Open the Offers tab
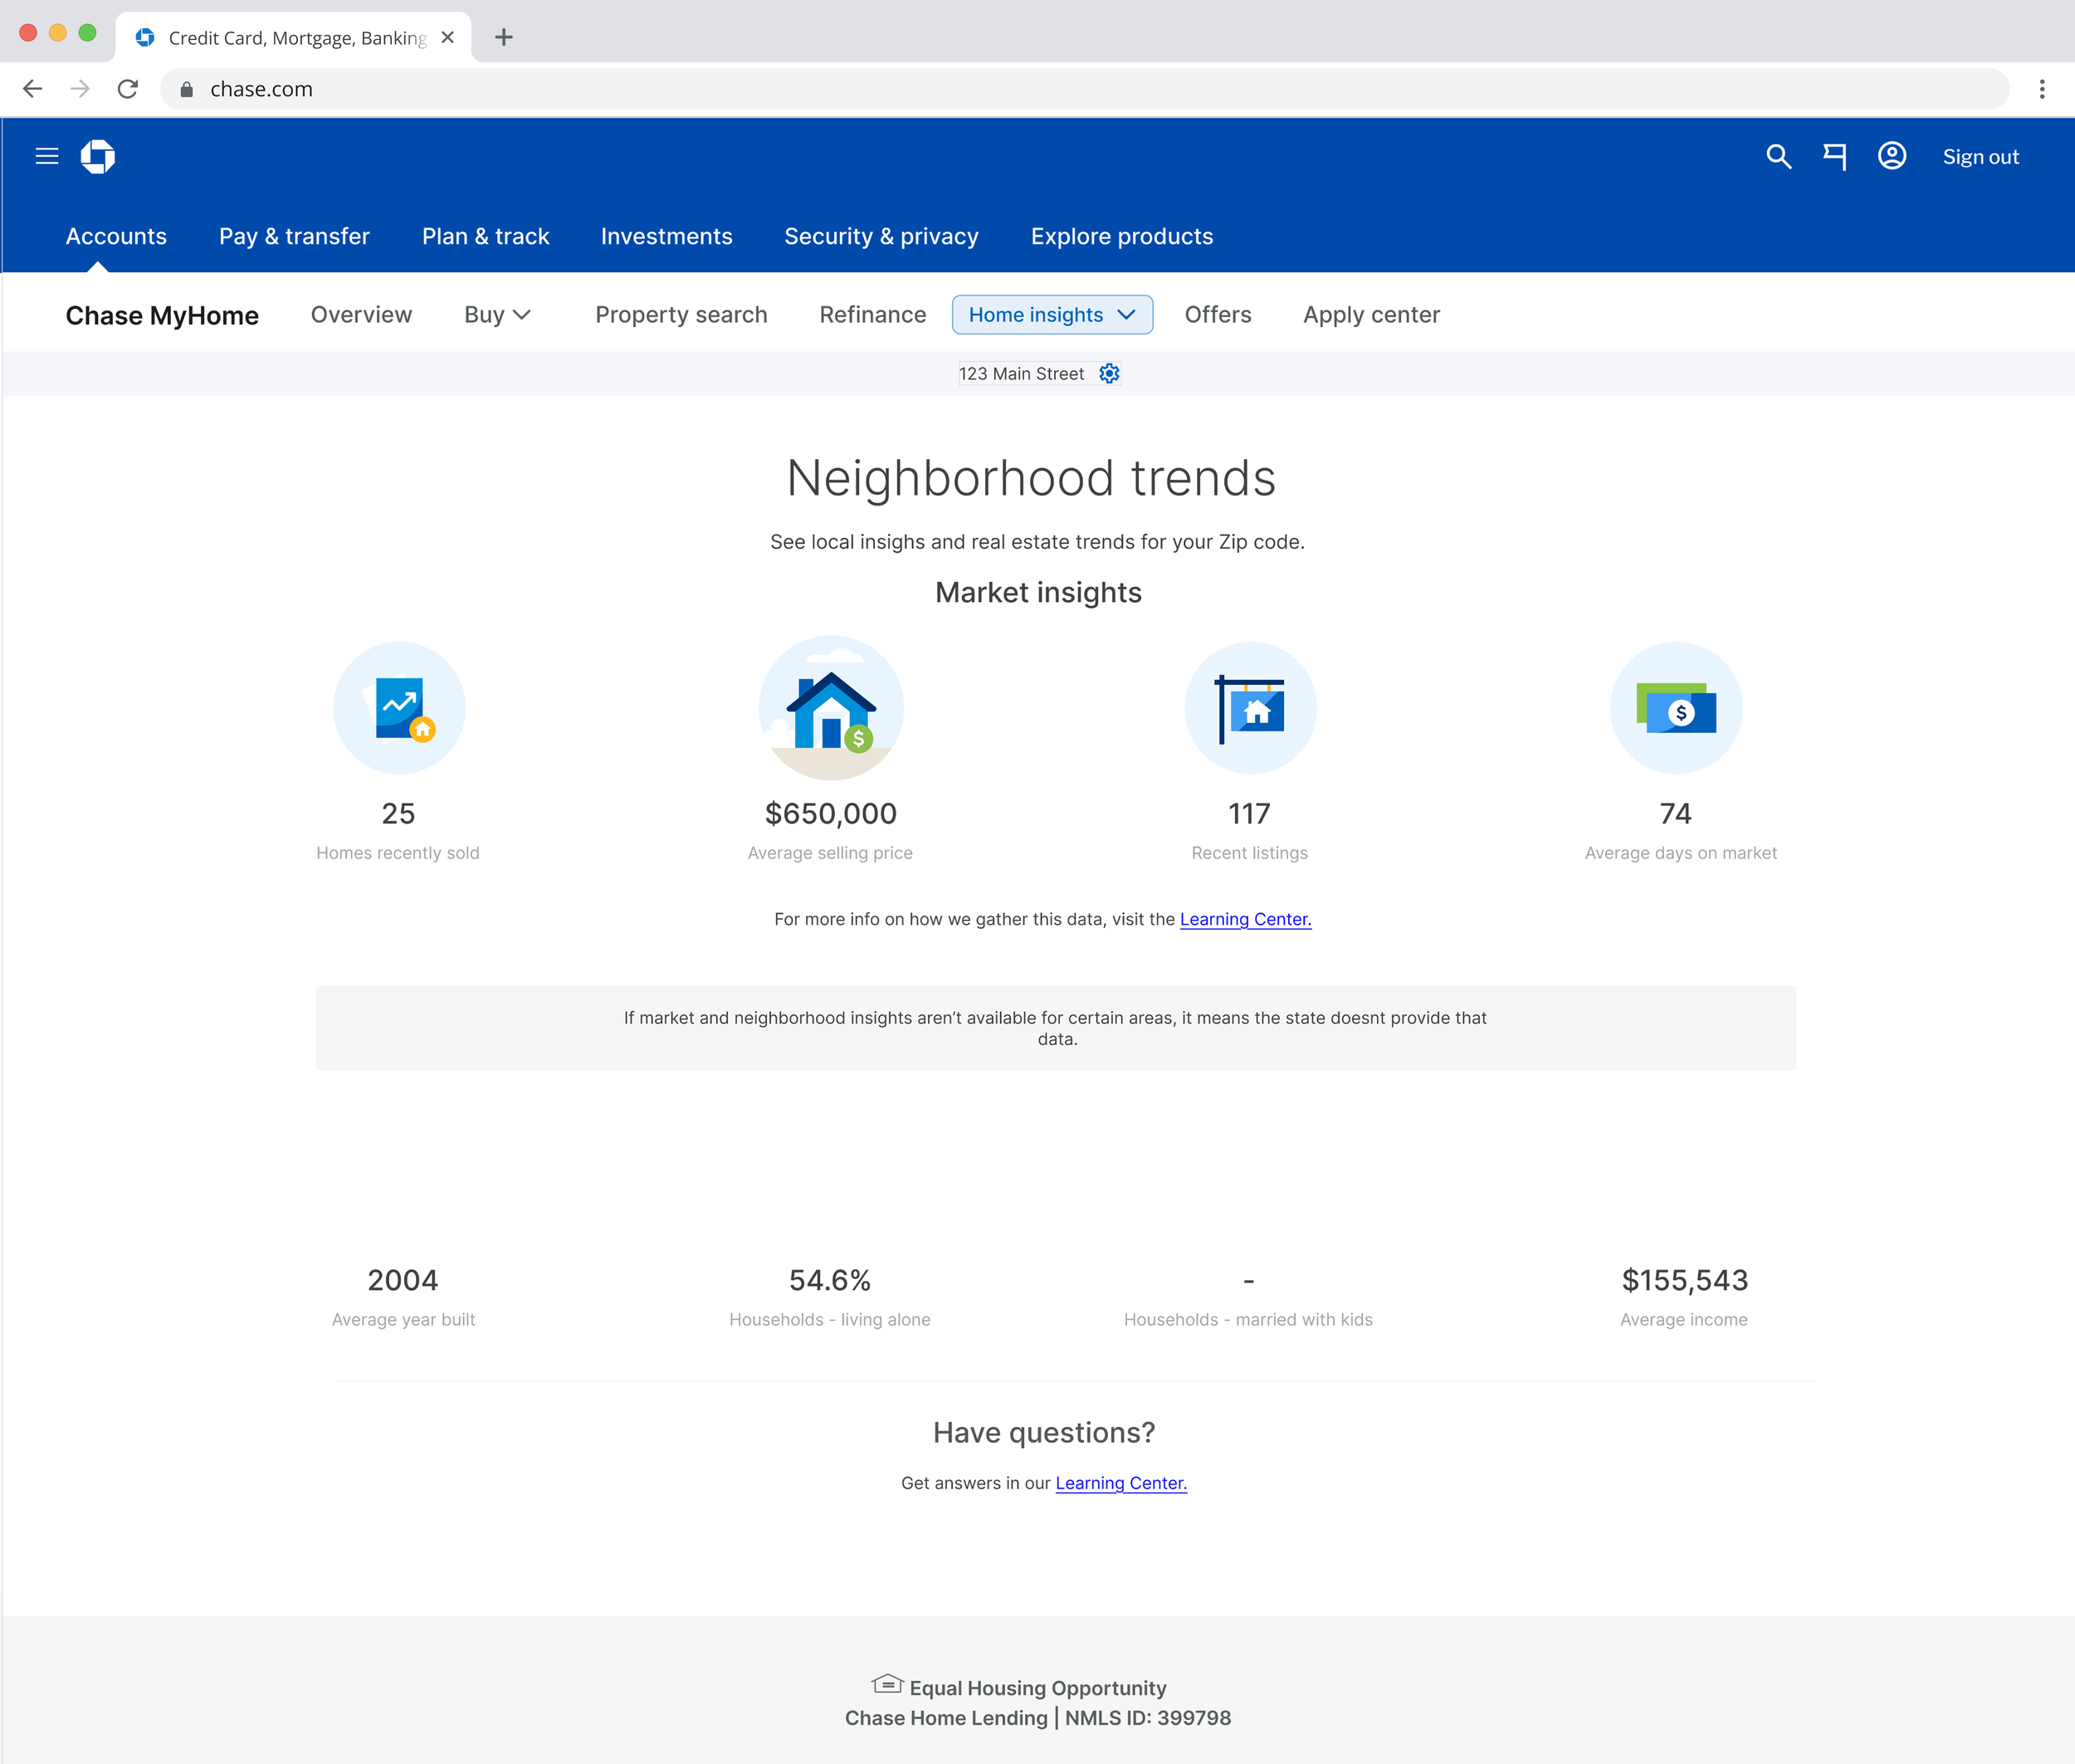The height and width of the screenshot is (1764, 2075). [x=1218, y=315]
